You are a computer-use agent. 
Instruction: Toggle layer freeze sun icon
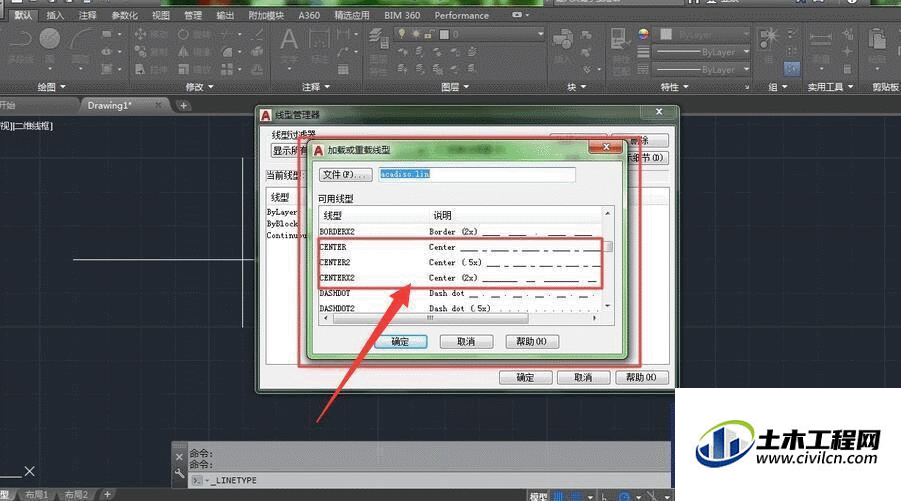[415, 34]
